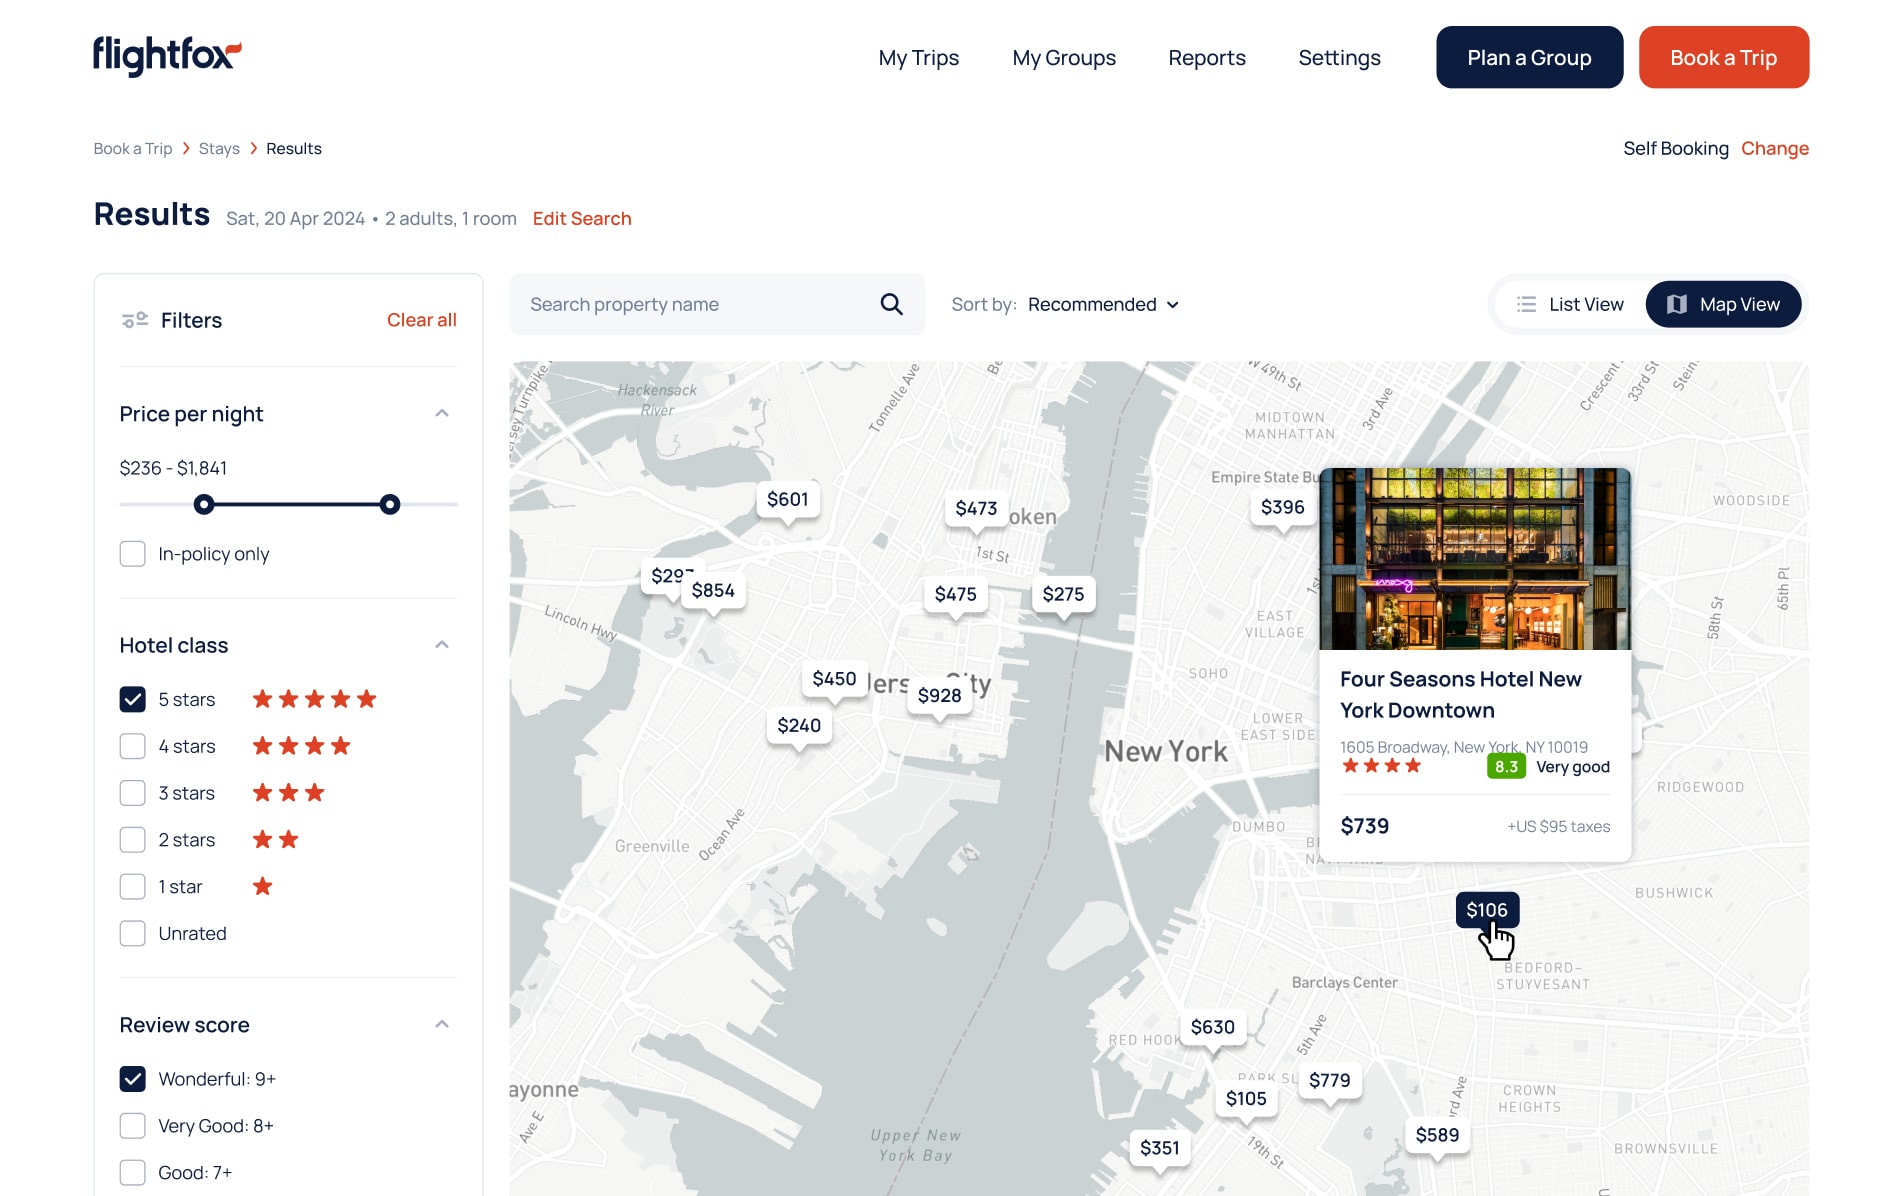The image size is (1904, 1196).
Task: Open the Sort by Recommended dropdown
Action: pos(1104,304)
